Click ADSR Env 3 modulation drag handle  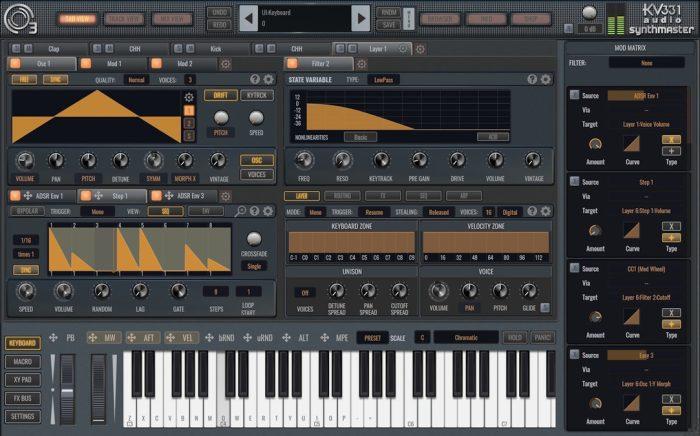169,196
